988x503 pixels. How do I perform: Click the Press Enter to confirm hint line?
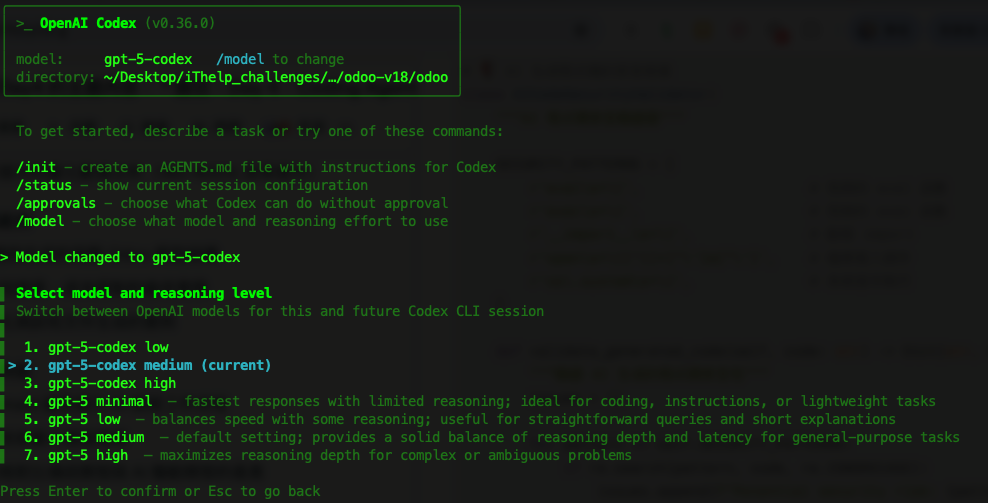(x=160, y=491)
